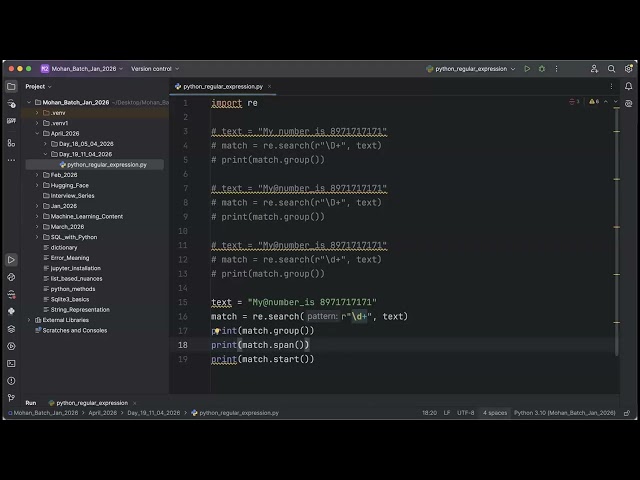Click April_2026 breadcrumb in status bar
This screenshot has height=480, width=640.
click(102, 413)
